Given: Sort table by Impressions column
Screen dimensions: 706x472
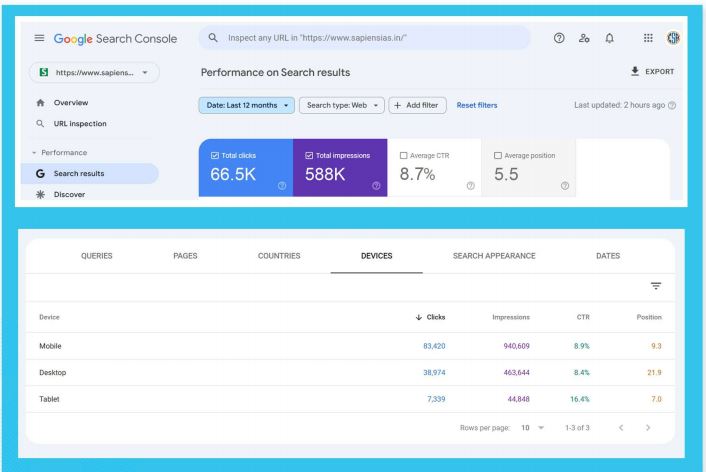Looking at the screenshot, I should click(x=511, y=317).
